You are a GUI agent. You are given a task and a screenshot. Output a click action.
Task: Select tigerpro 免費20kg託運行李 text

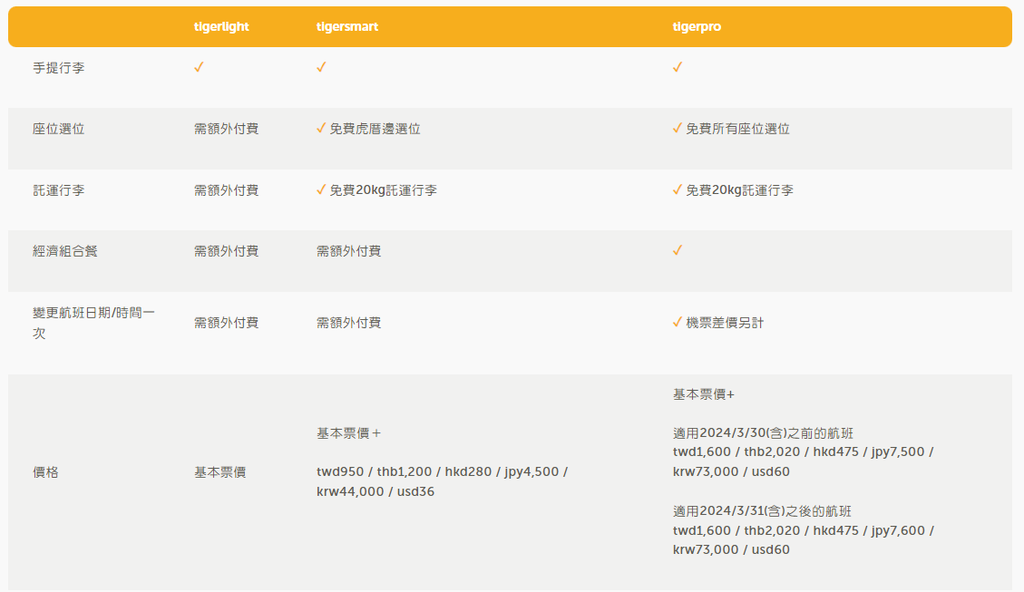coord(740,190)
